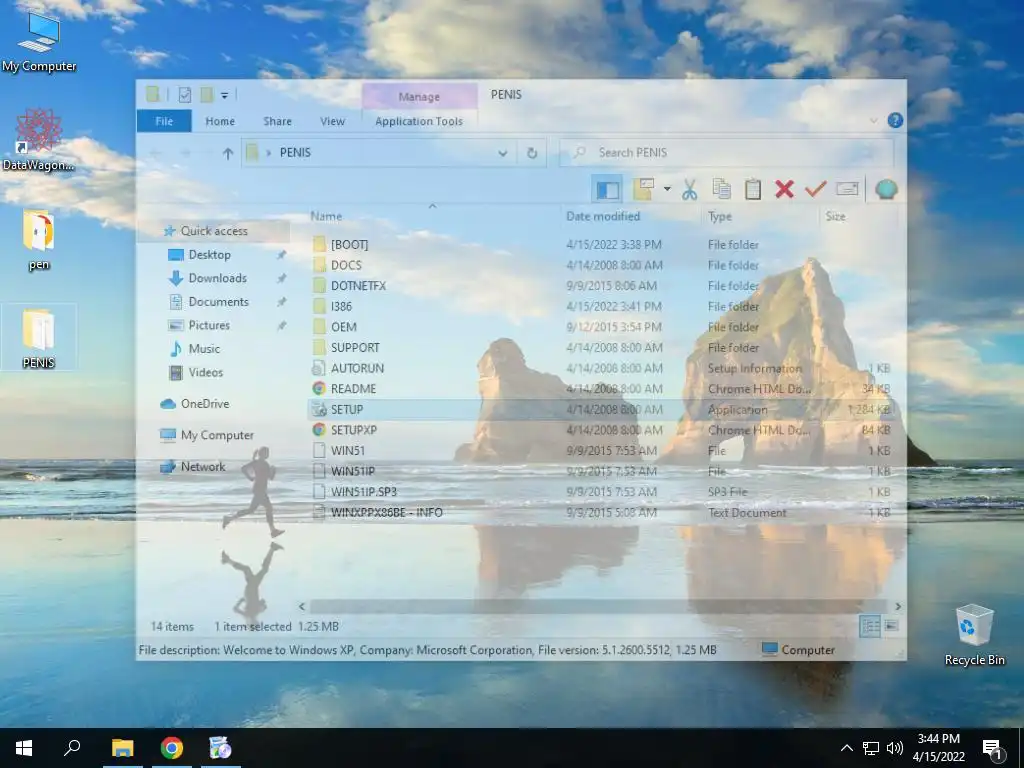Select Network in the navigation pane
The height and width of the screenshot is (768, 1024).
pos(203,466)
